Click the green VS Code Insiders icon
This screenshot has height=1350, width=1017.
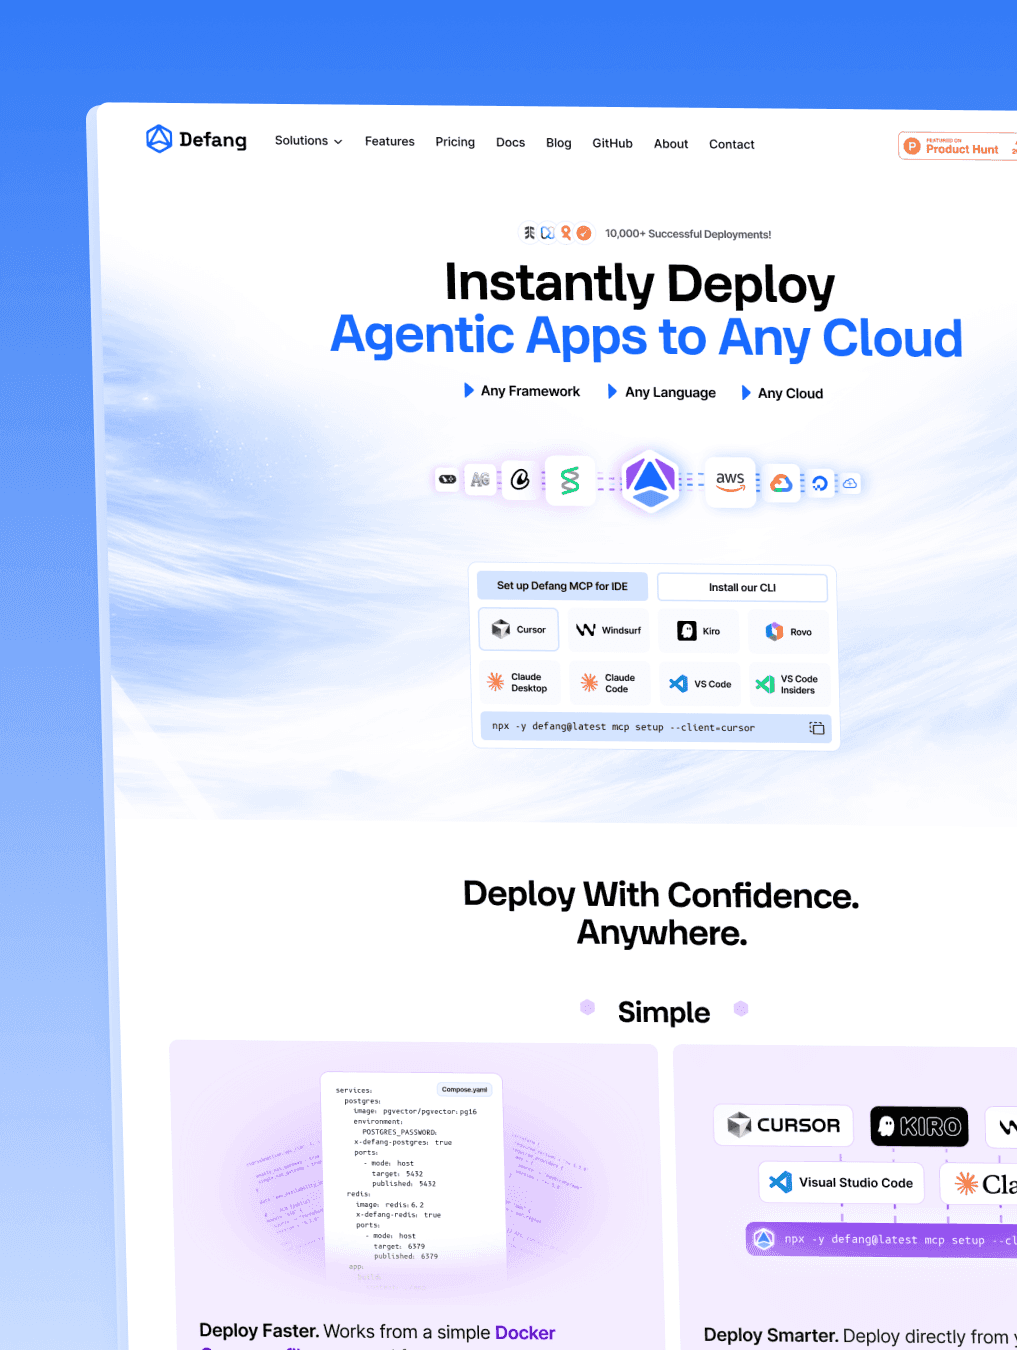765,685
